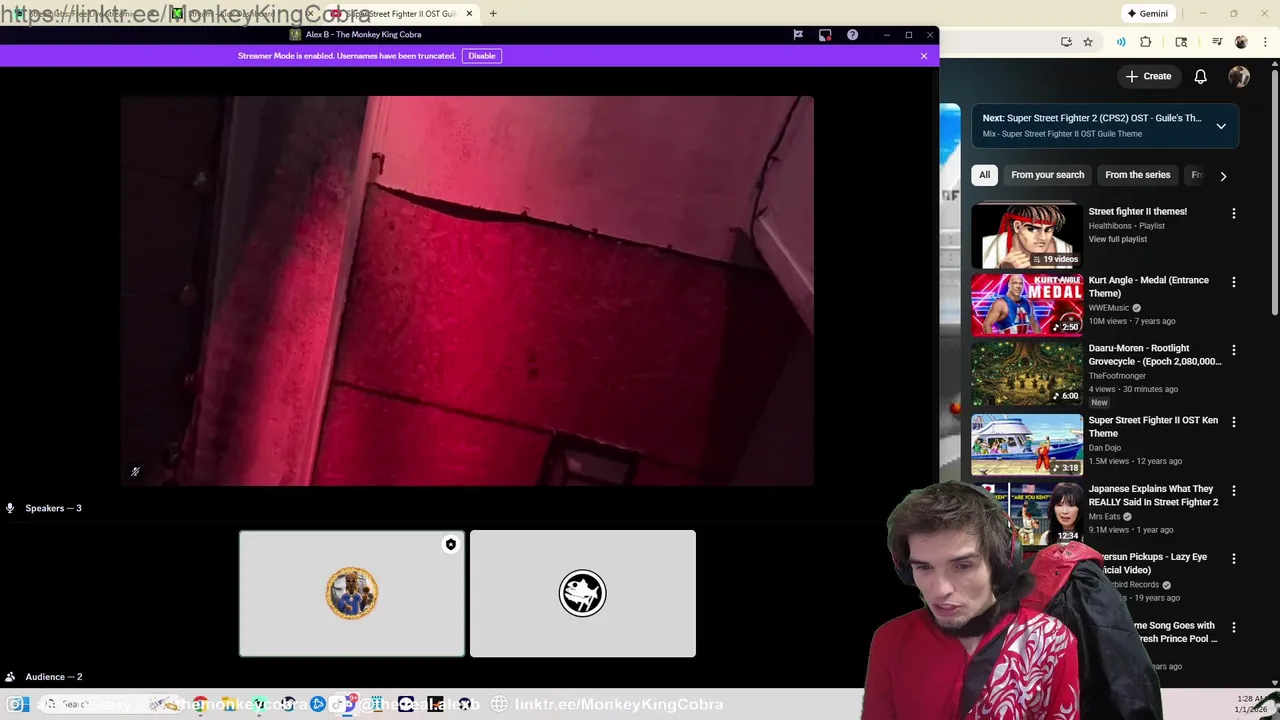Open Chrome three-dot menu
1280x720 pixels.
[x=1264, y=42]
